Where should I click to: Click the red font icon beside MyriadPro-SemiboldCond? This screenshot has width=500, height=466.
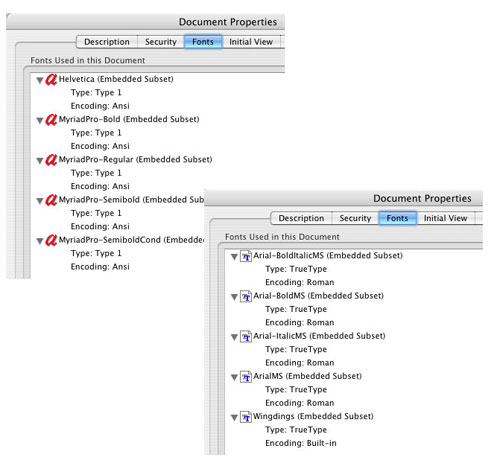tap(51, 240)
